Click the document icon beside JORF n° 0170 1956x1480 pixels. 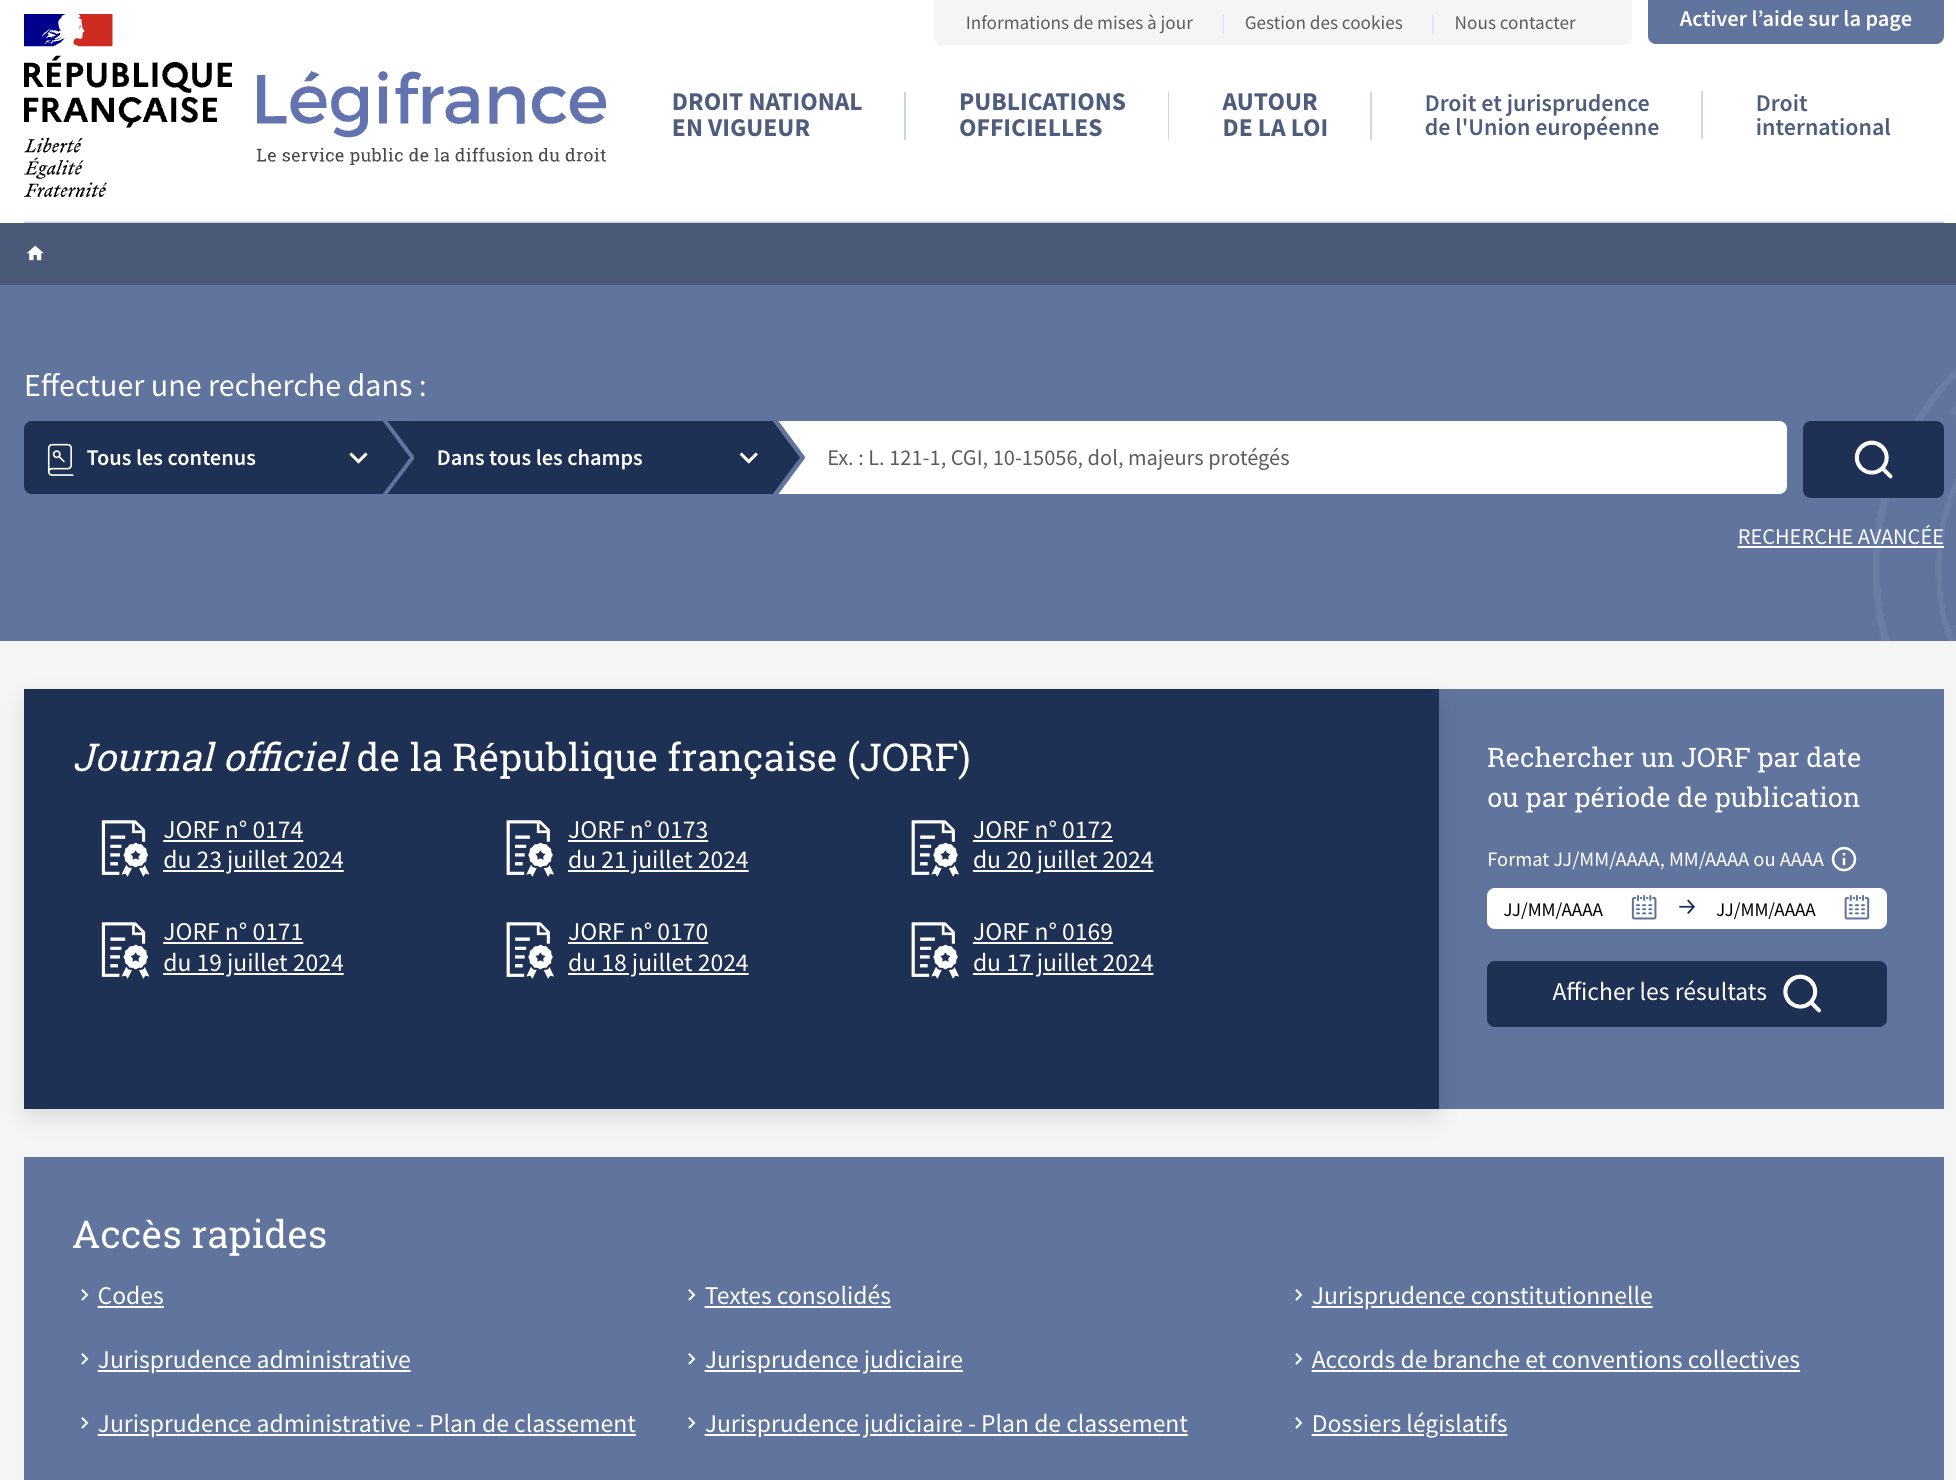click(530, 949)
